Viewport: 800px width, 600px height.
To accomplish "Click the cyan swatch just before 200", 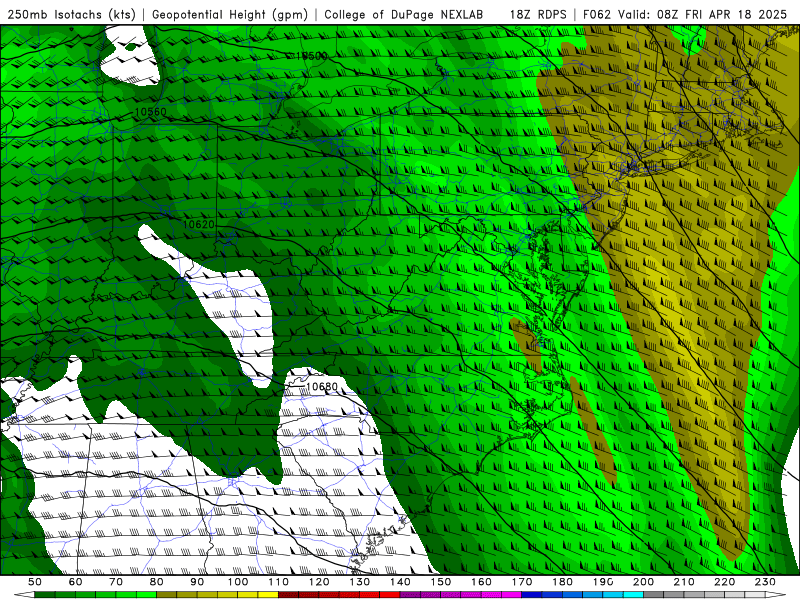I will (633, 595).
